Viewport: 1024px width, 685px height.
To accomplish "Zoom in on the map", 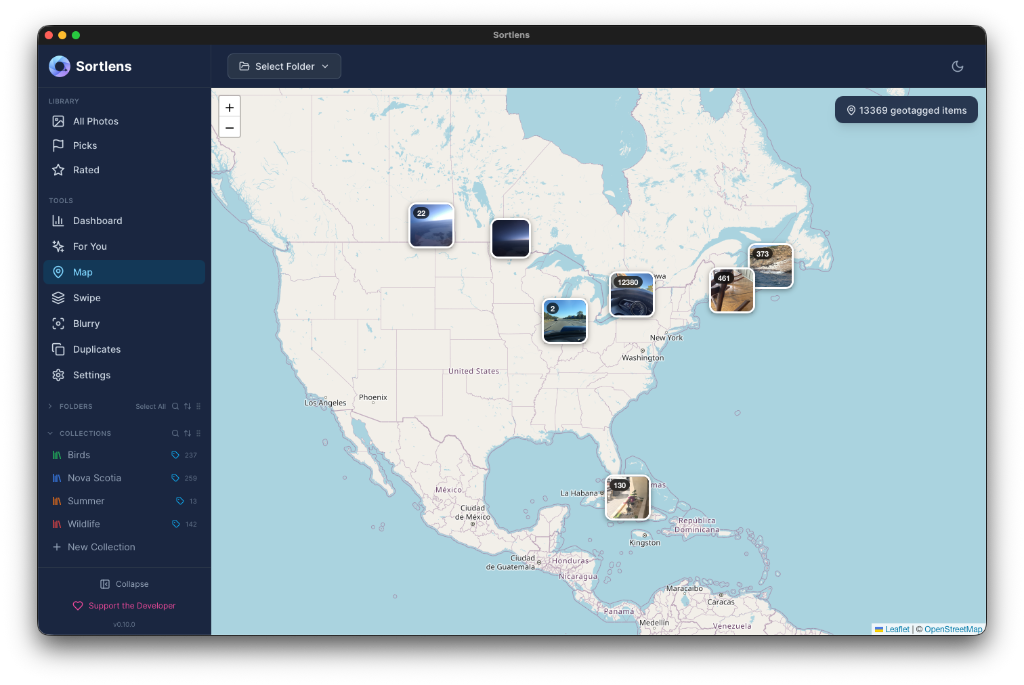I will (229, 108).
